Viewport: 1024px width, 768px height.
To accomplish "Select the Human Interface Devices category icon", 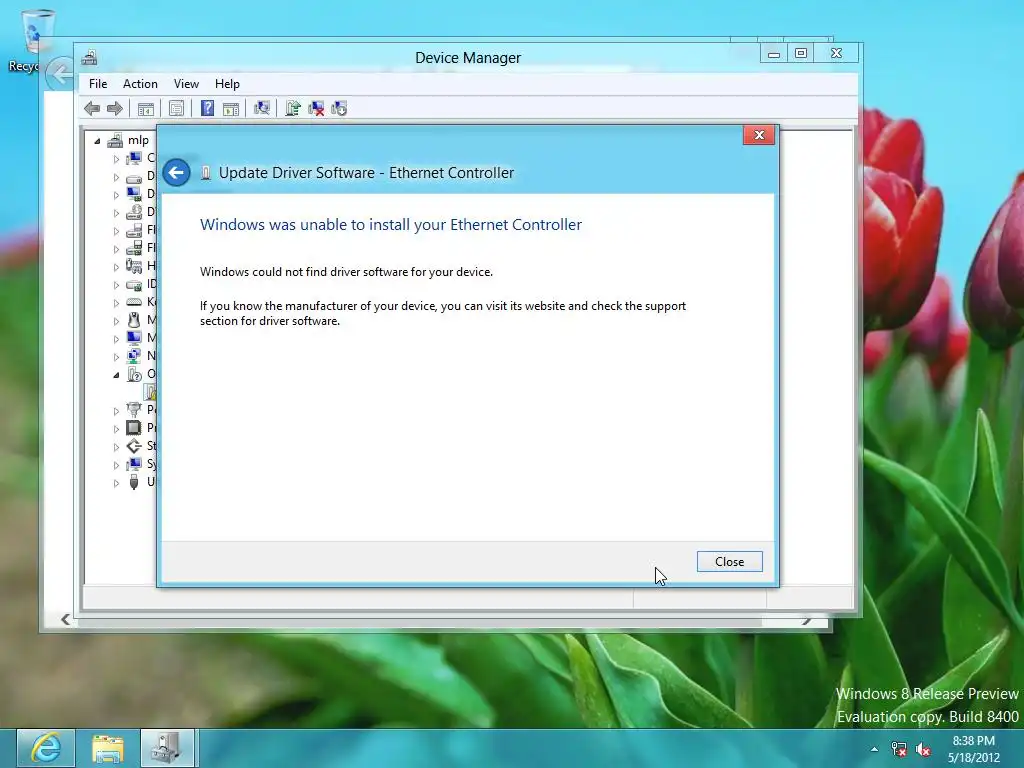I will click(x=134, y=266).
